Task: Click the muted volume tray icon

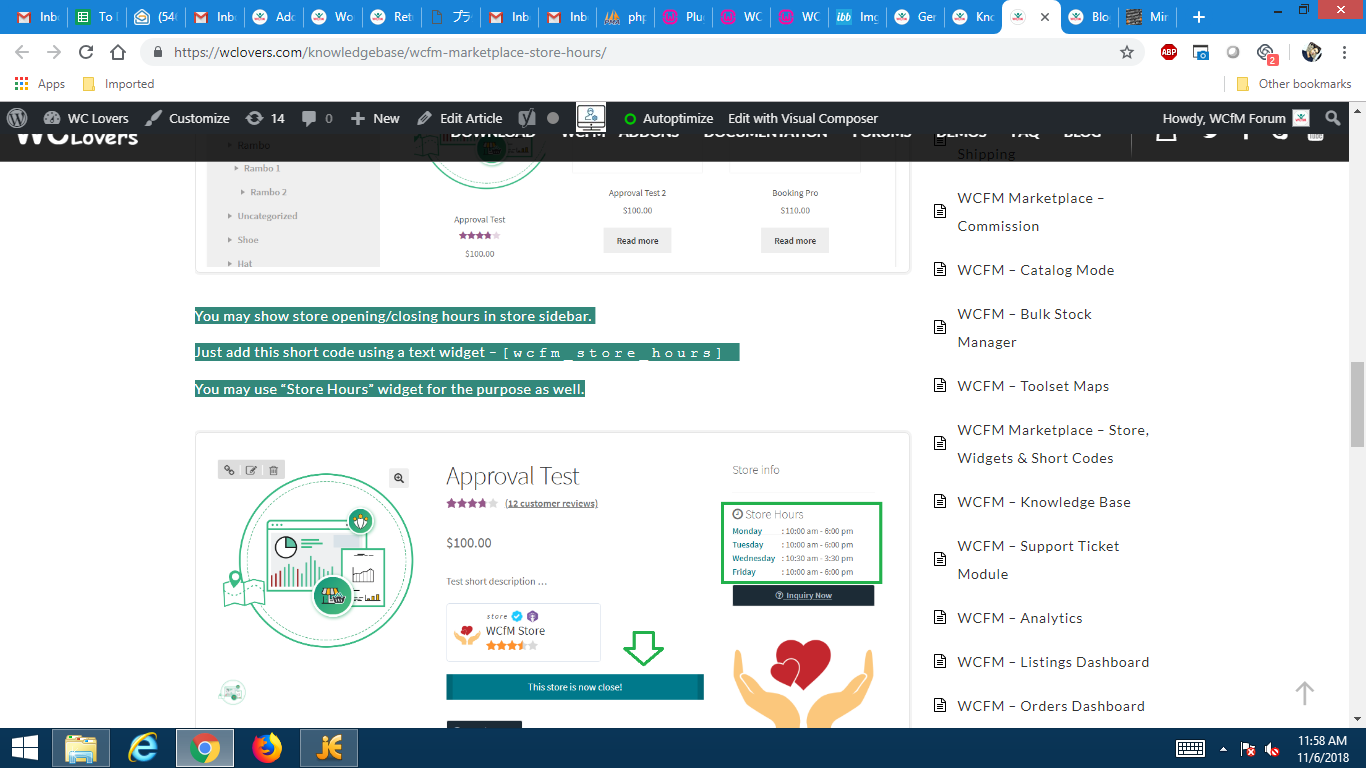Action: (1273, 749)
